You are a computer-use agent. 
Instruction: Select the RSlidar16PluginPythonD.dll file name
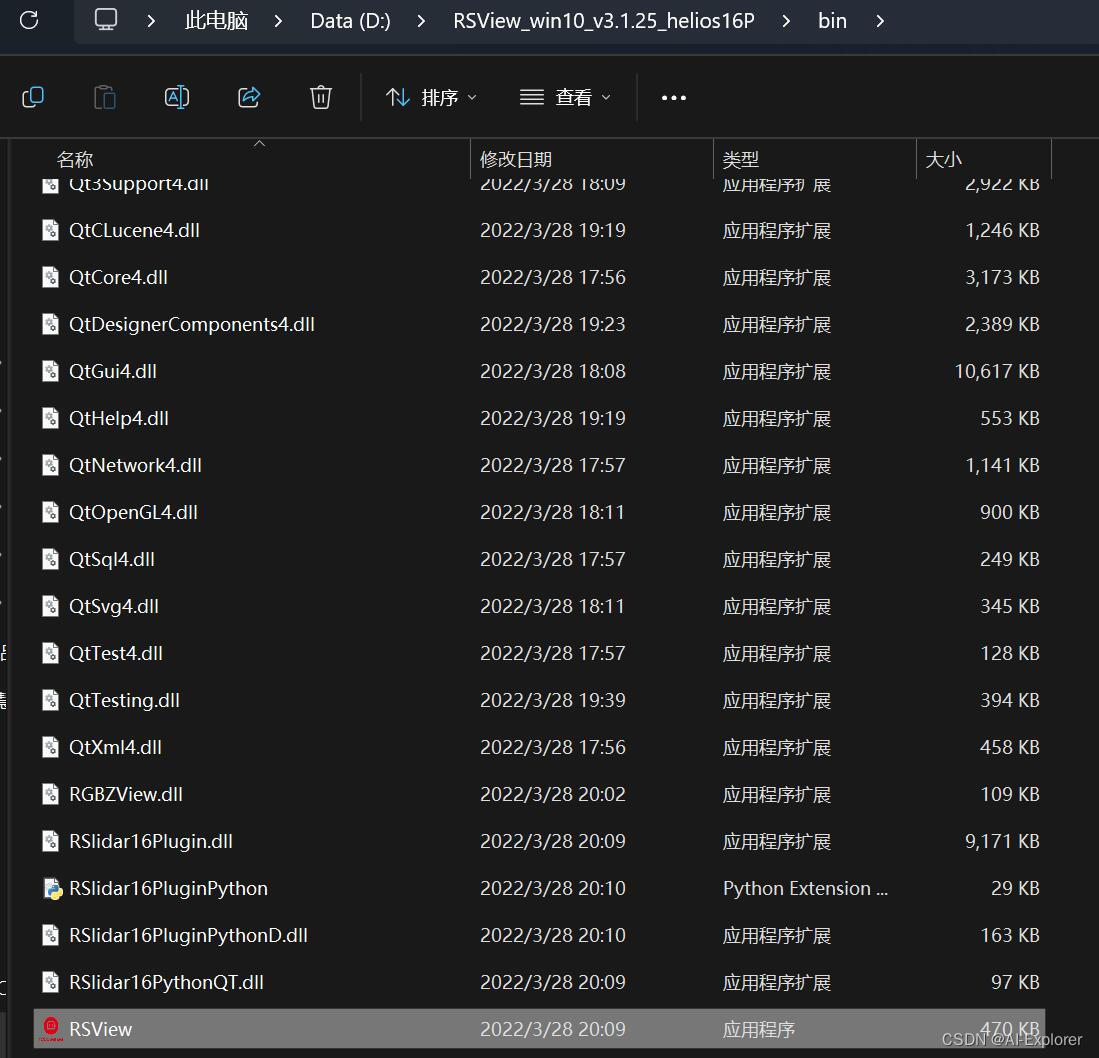pos(188,935)
